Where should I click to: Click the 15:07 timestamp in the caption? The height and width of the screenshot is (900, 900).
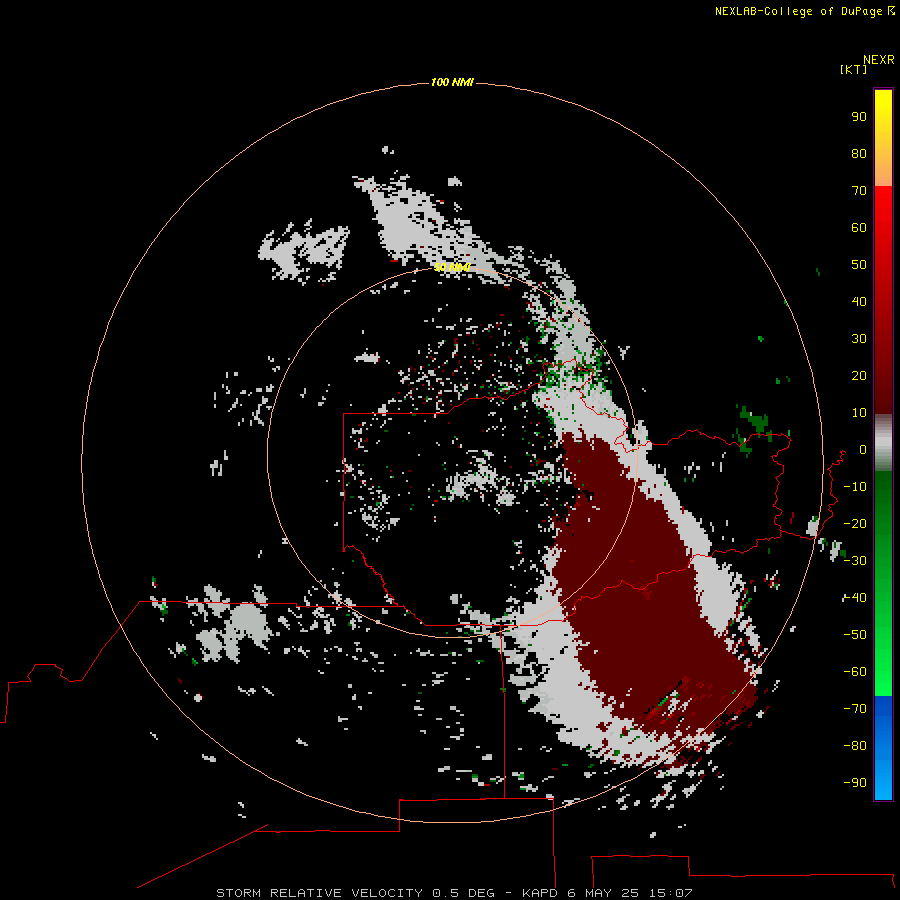[x=670, y=893]
